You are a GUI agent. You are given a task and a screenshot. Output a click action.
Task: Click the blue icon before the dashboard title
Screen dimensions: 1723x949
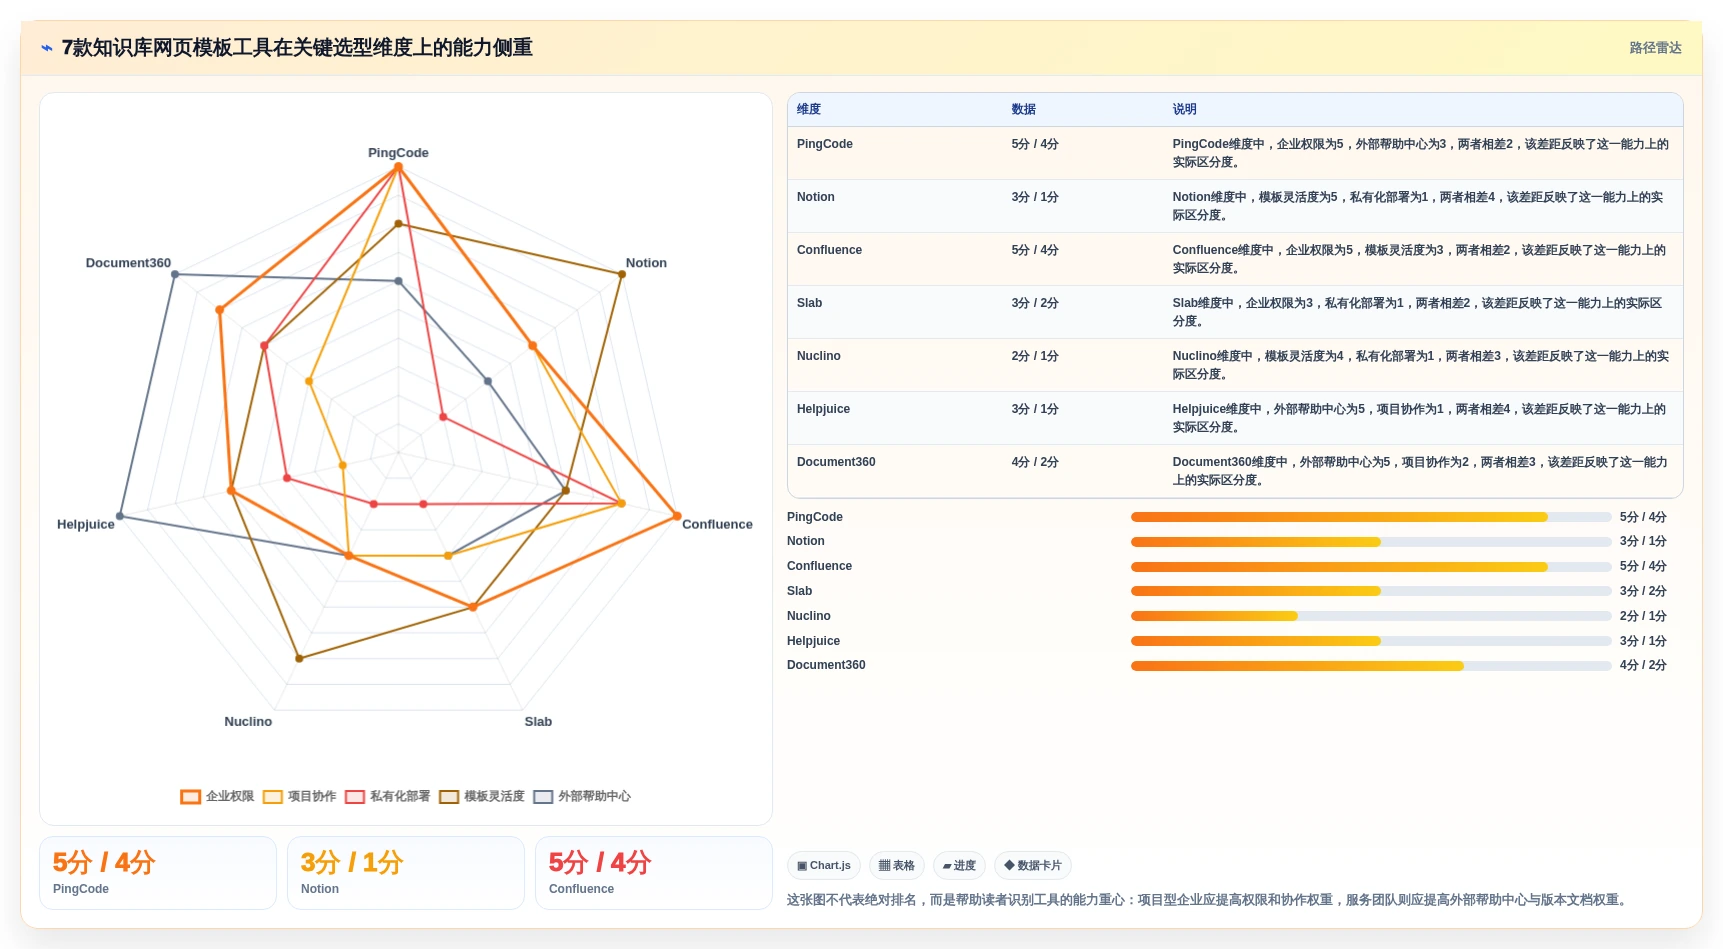(46, 48)
